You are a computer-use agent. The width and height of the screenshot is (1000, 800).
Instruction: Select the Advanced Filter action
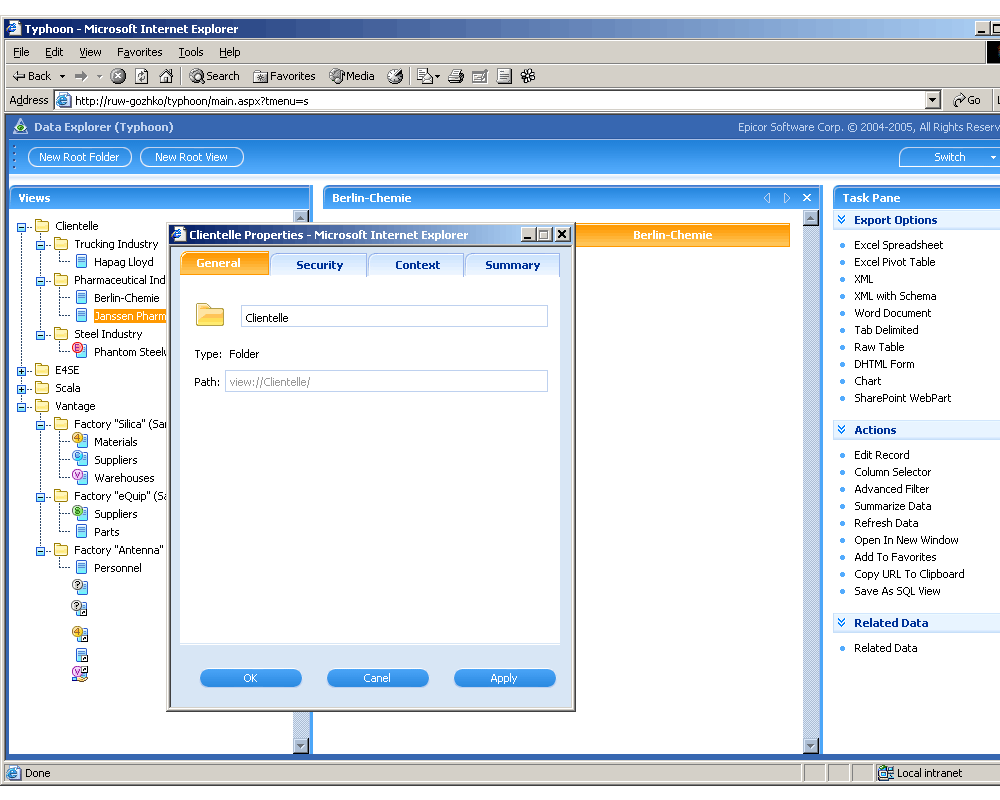891,489
